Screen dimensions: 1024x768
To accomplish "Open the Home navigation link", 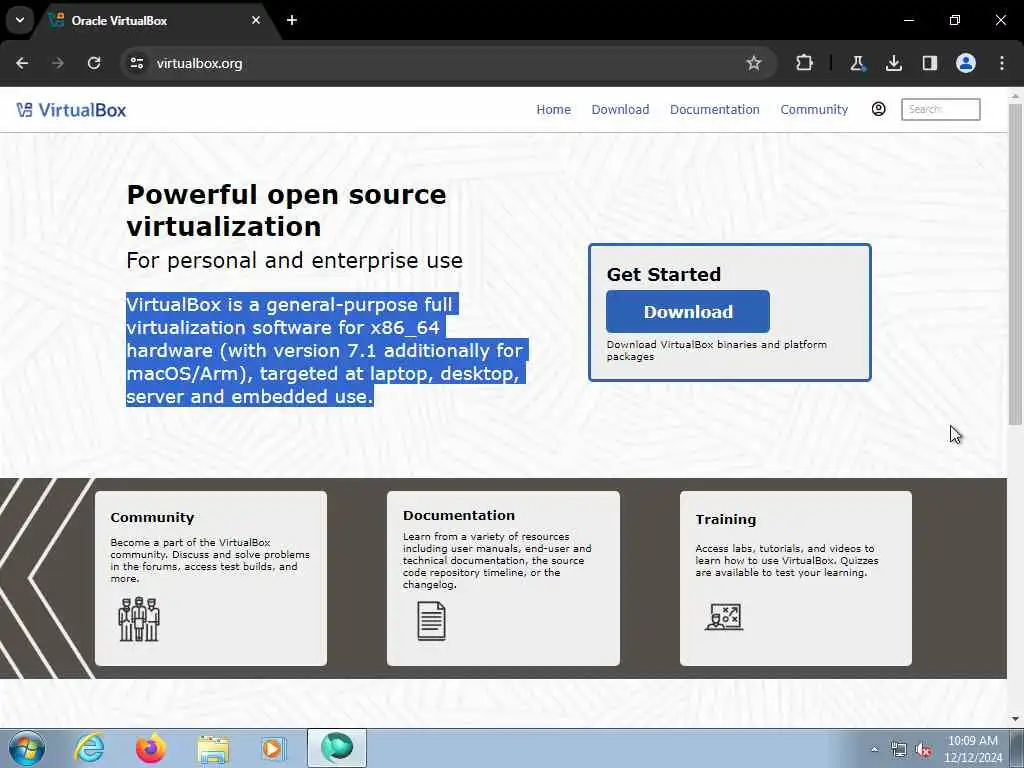I will [553, 110].
